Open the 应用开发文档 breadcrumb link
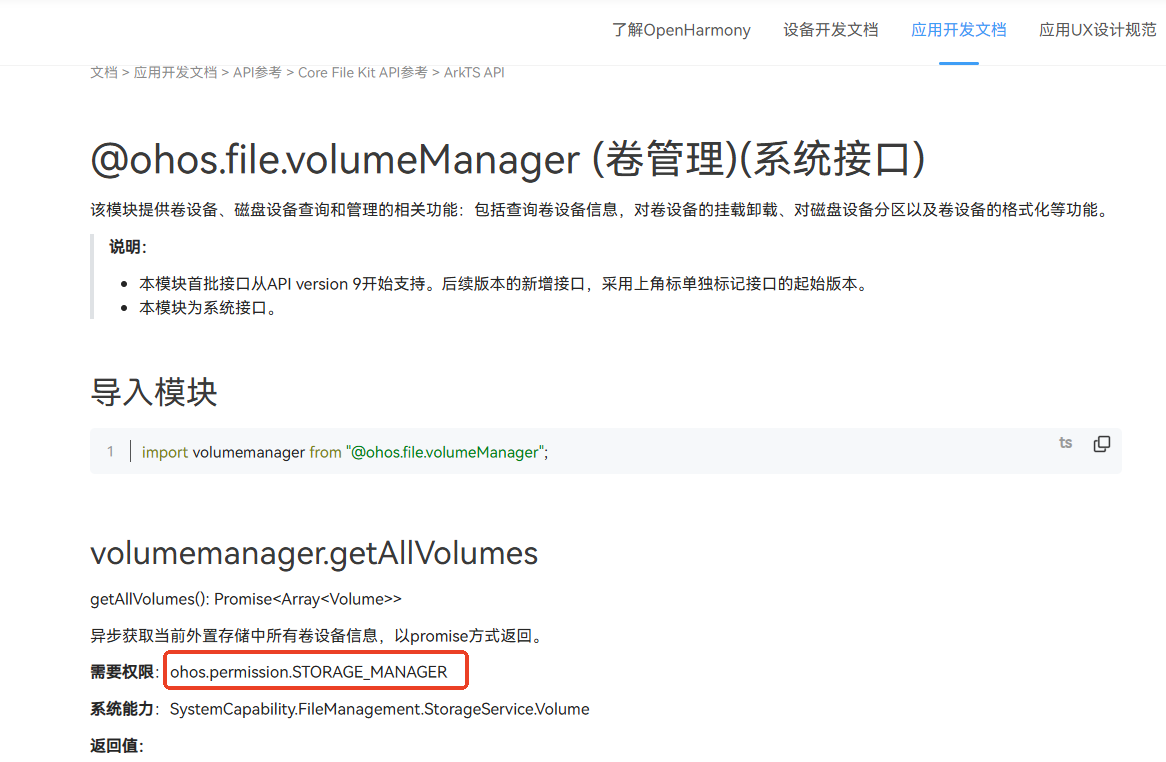 pyautogui.click(x=175, y=73)
